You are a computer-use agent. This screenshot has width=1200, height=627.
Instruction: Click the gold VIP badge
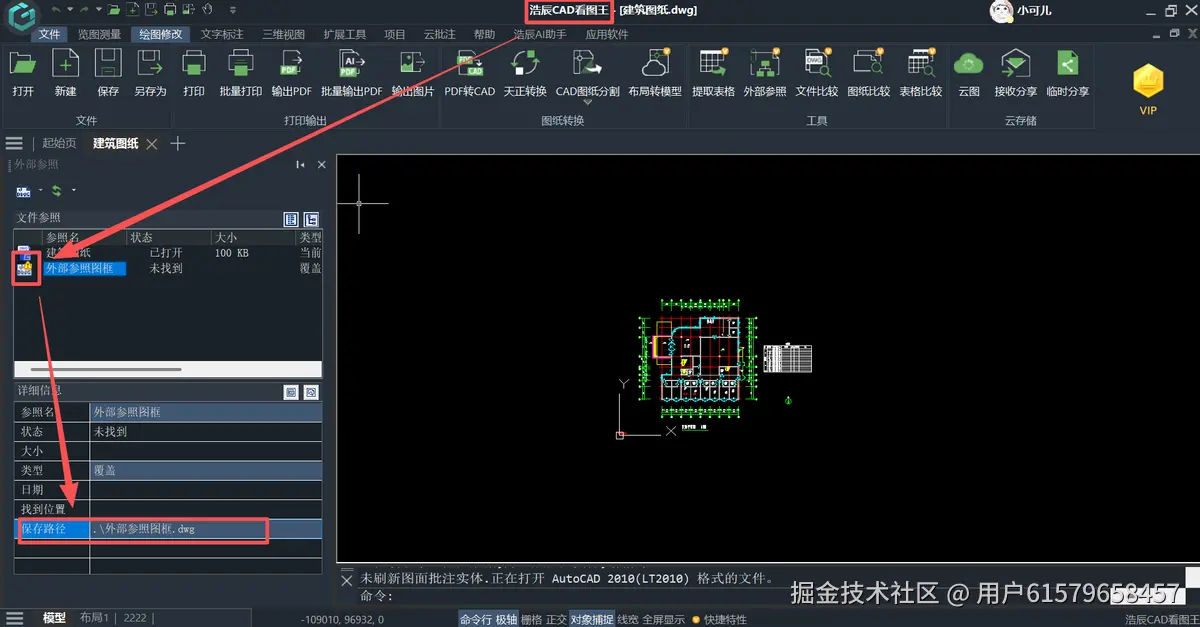tap(1148, 82)
